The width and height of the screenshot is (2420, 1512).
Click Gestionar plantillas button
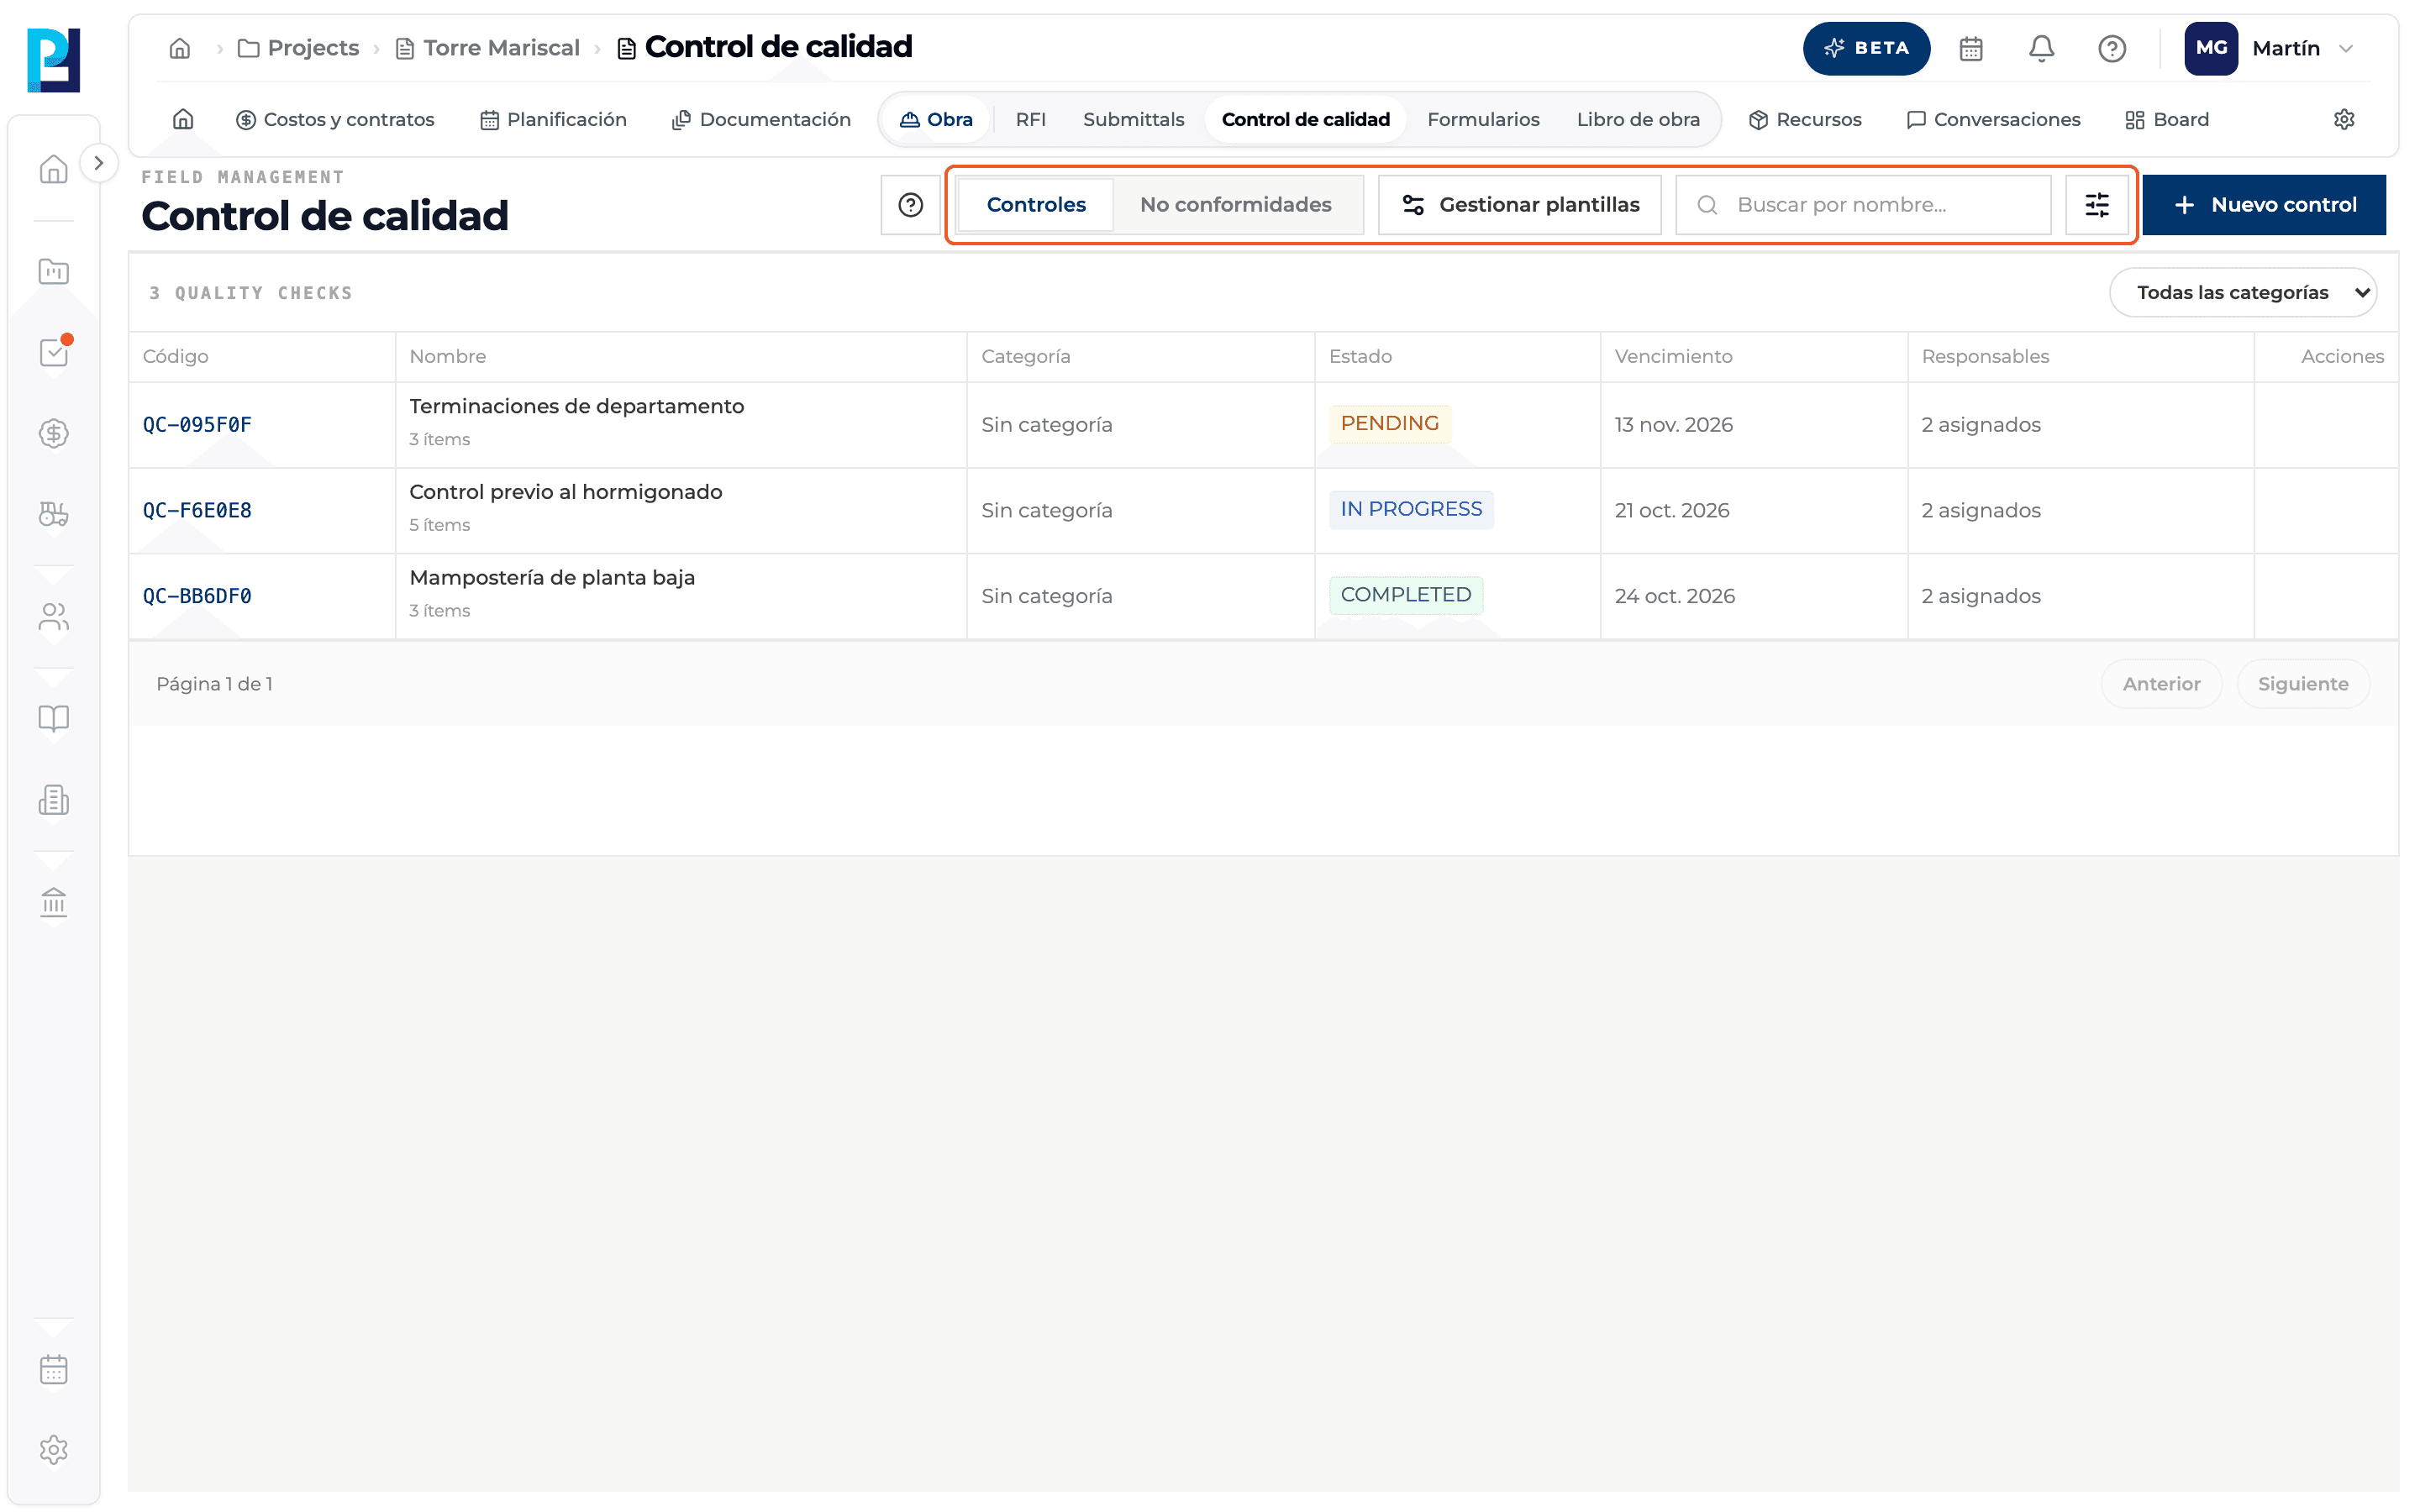click(1519, 205)
